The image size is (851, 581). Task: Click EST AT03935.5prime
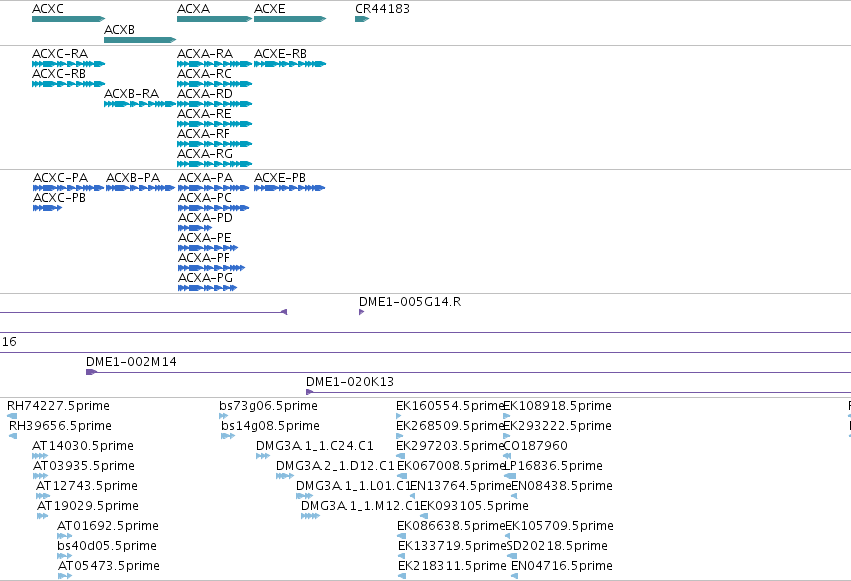(x=40, y=476)
